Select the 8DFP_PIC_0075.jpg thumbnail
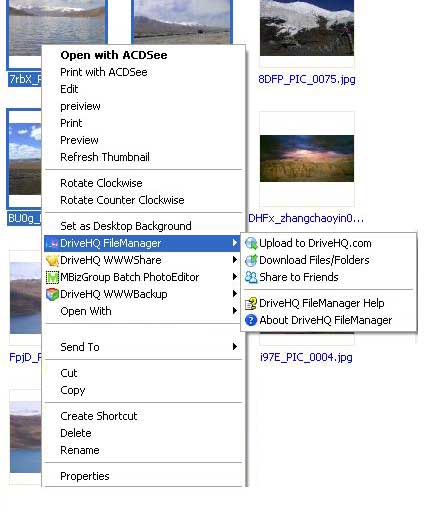The width and height of the screenshot is (432, 522). pos(307,28)
